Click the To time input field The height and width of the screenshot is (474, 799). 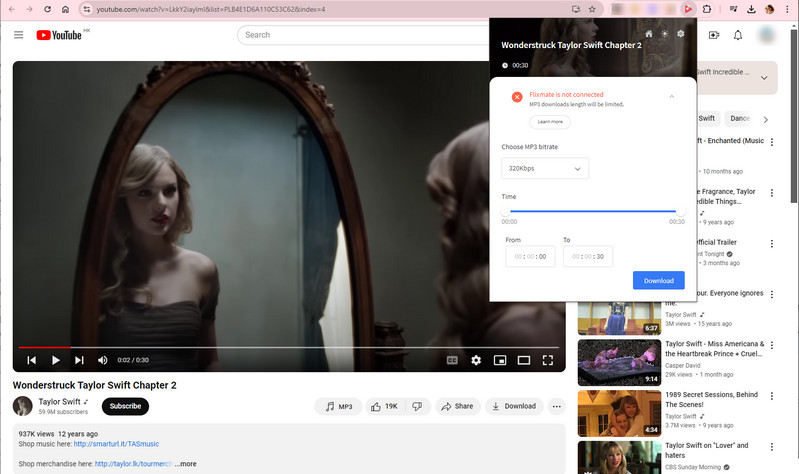(588, 256)
